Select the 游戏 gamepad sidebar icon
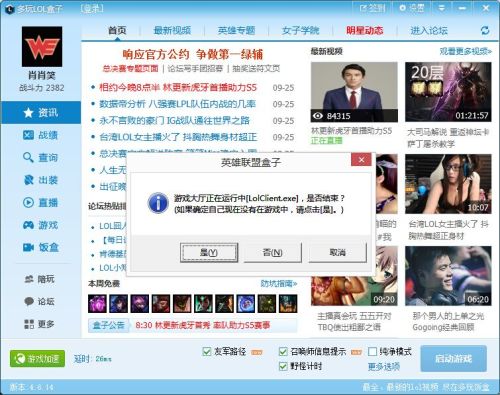Image resolution: width=500 pixels, height=395 pixels. point(28,225)
